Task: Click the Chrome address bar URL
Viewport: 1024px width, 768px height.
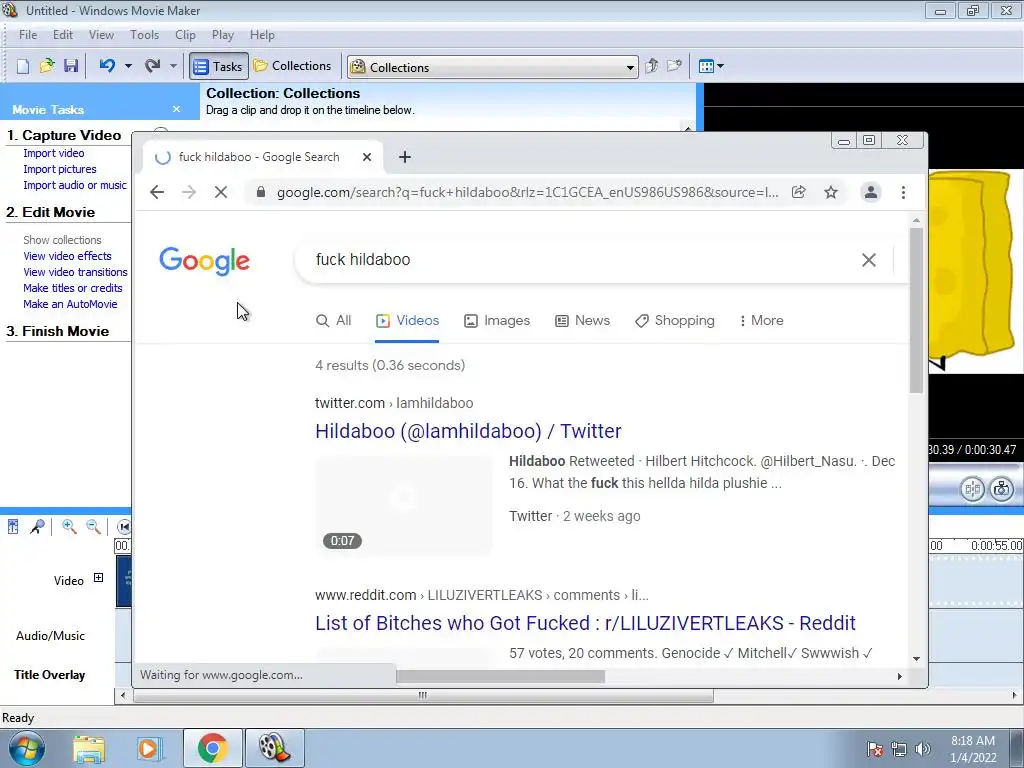Action: 527,193
